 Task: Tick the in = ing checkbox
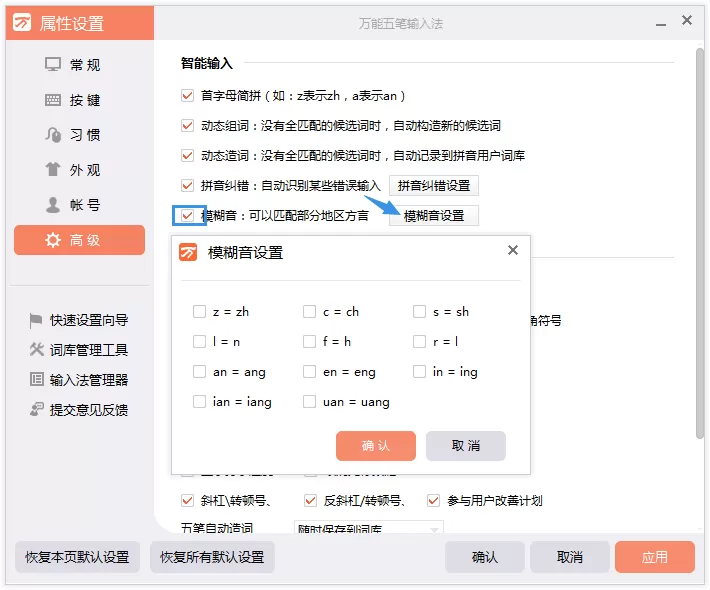click(x=419, y=372)
